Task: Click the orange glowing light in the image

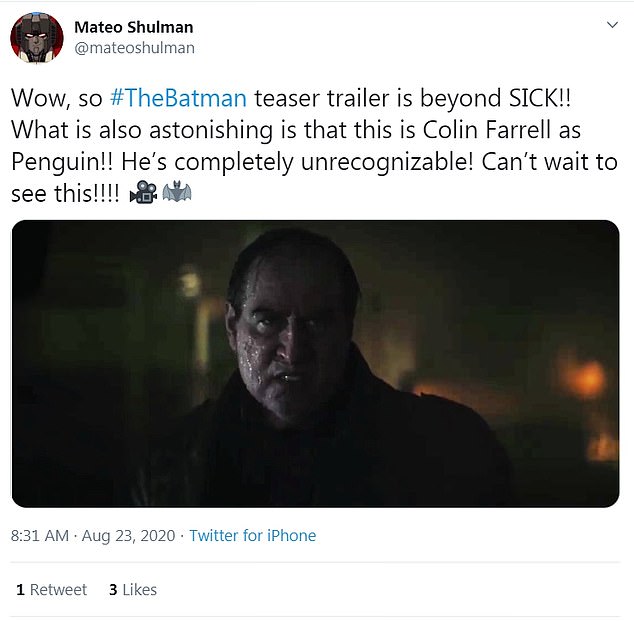Action: (x=583, y=379)
